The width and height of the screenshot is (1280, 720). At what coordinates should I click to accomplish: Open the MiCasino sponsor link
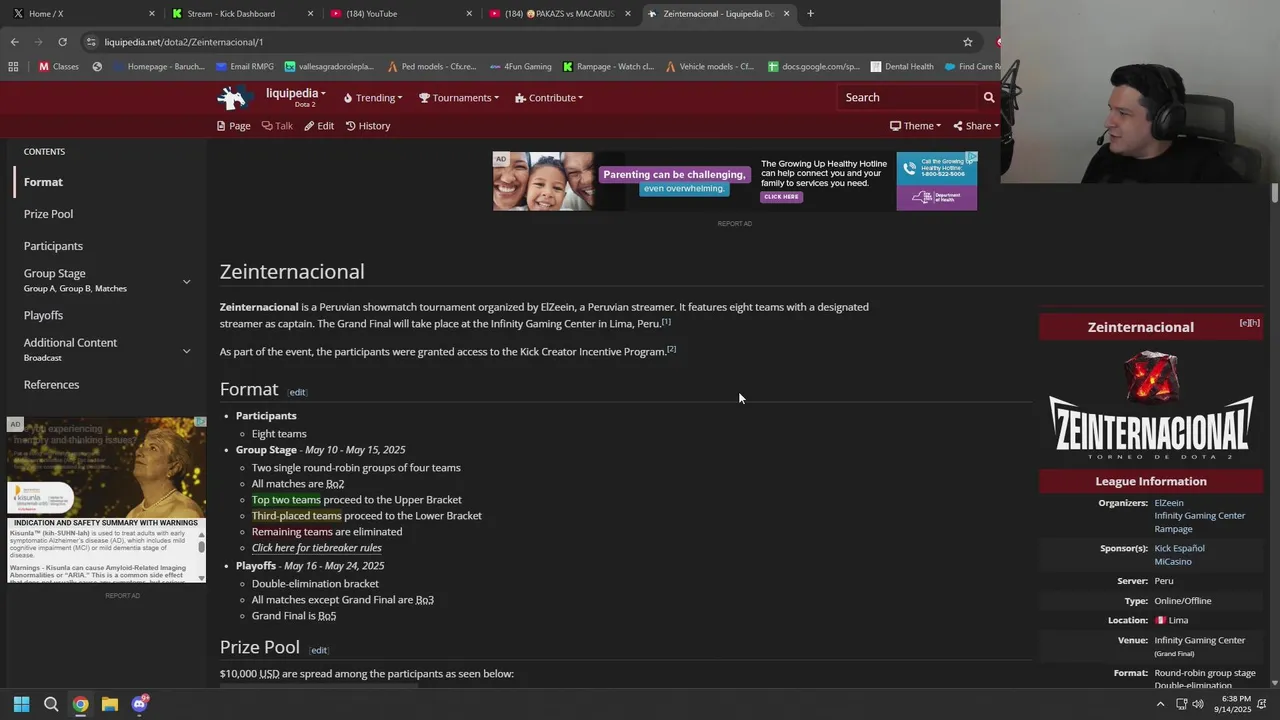[1173, 562]
